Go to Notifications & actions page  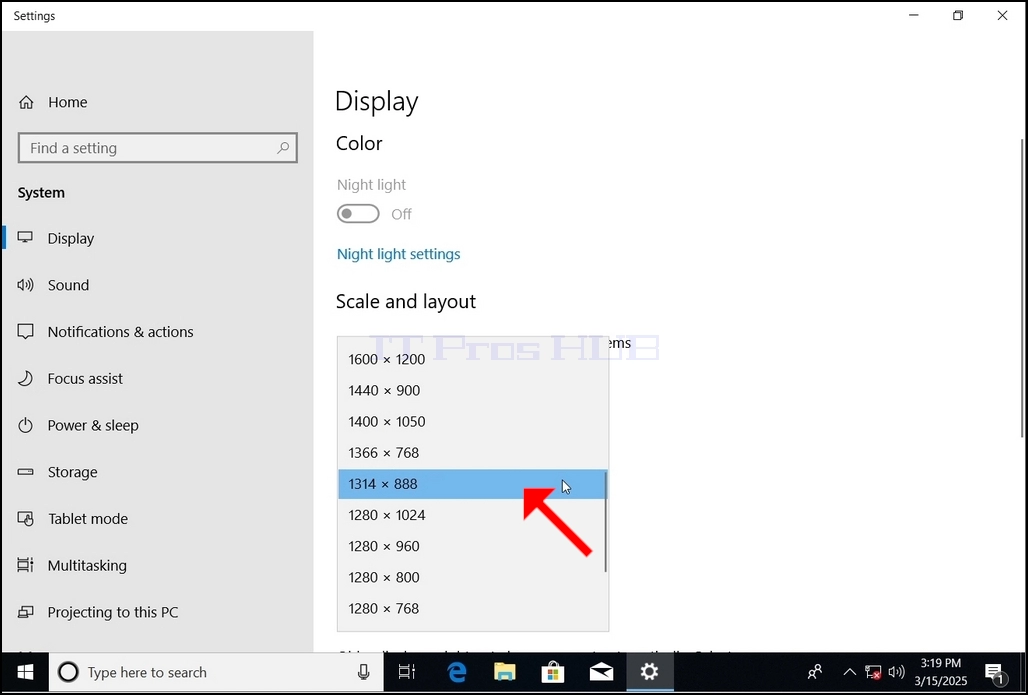click(120, 332)
